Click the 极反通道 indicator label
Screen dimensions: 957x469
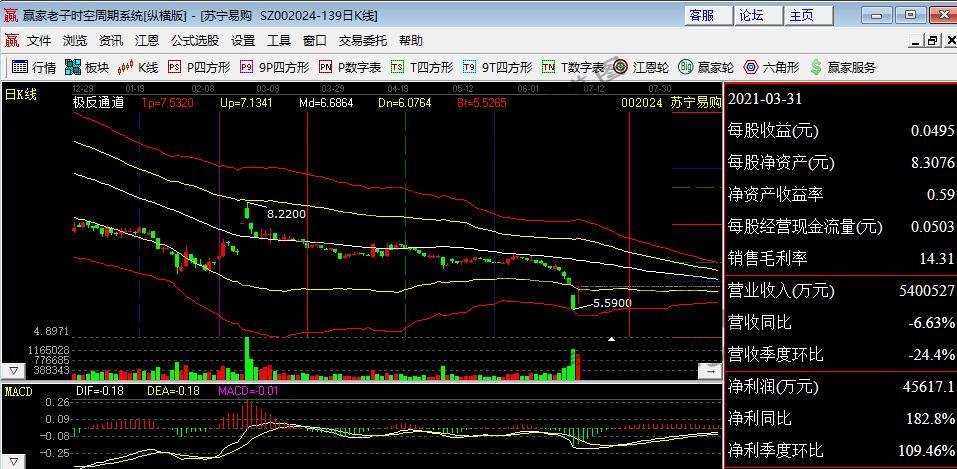point(98,103)
